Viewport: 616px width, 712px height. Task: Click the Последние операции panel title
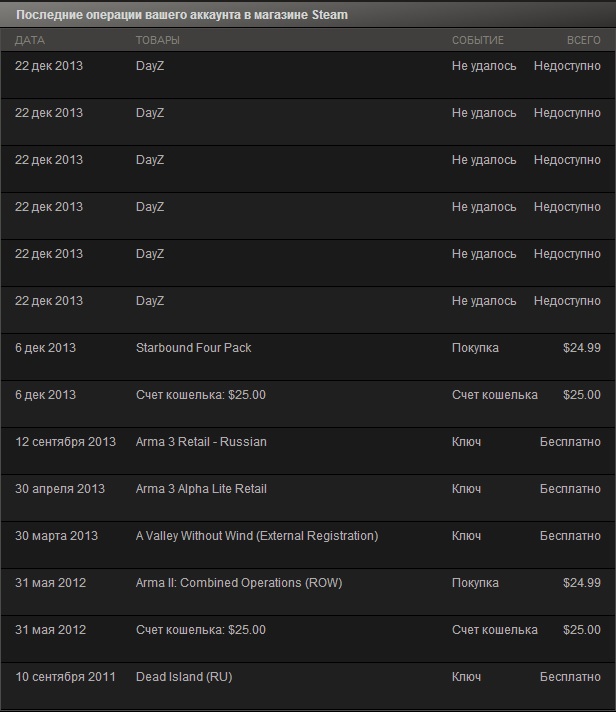point(182,15)
